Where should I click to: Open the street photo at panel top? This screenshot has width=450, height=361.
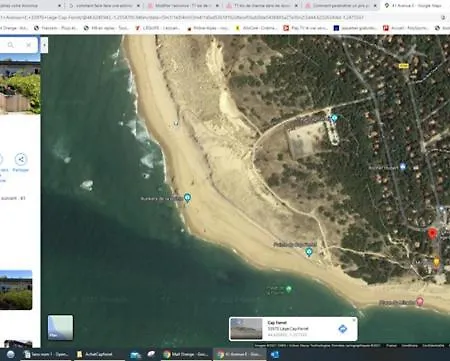tap(20, 83)
